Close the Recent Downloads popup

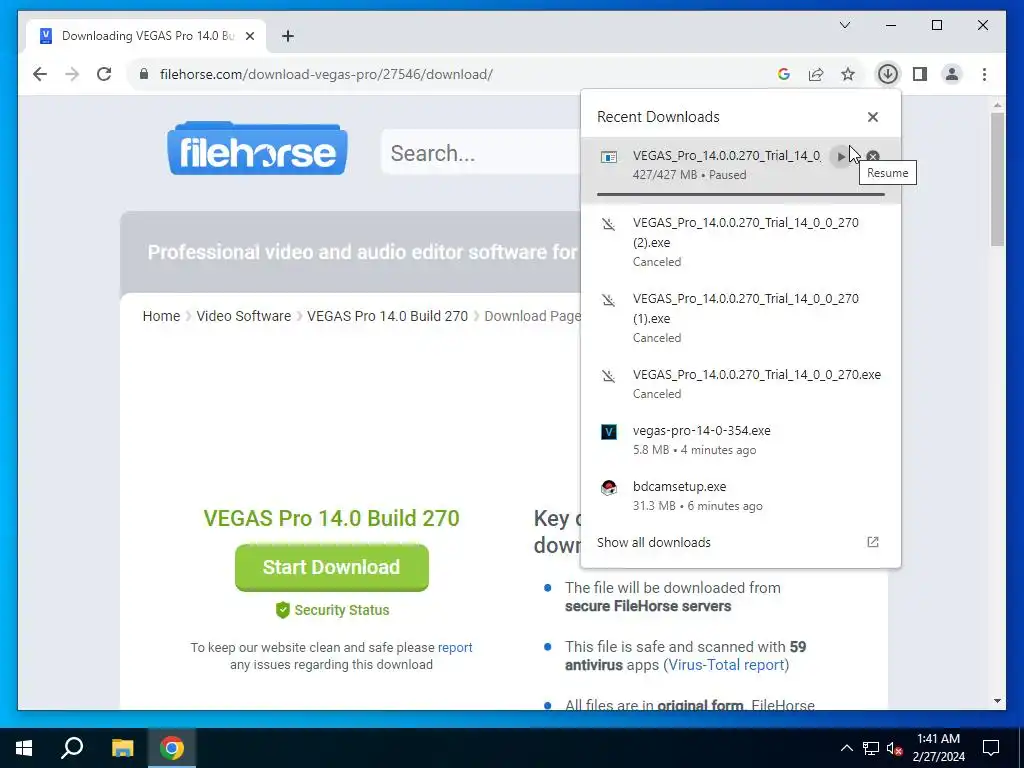[873, 117]
